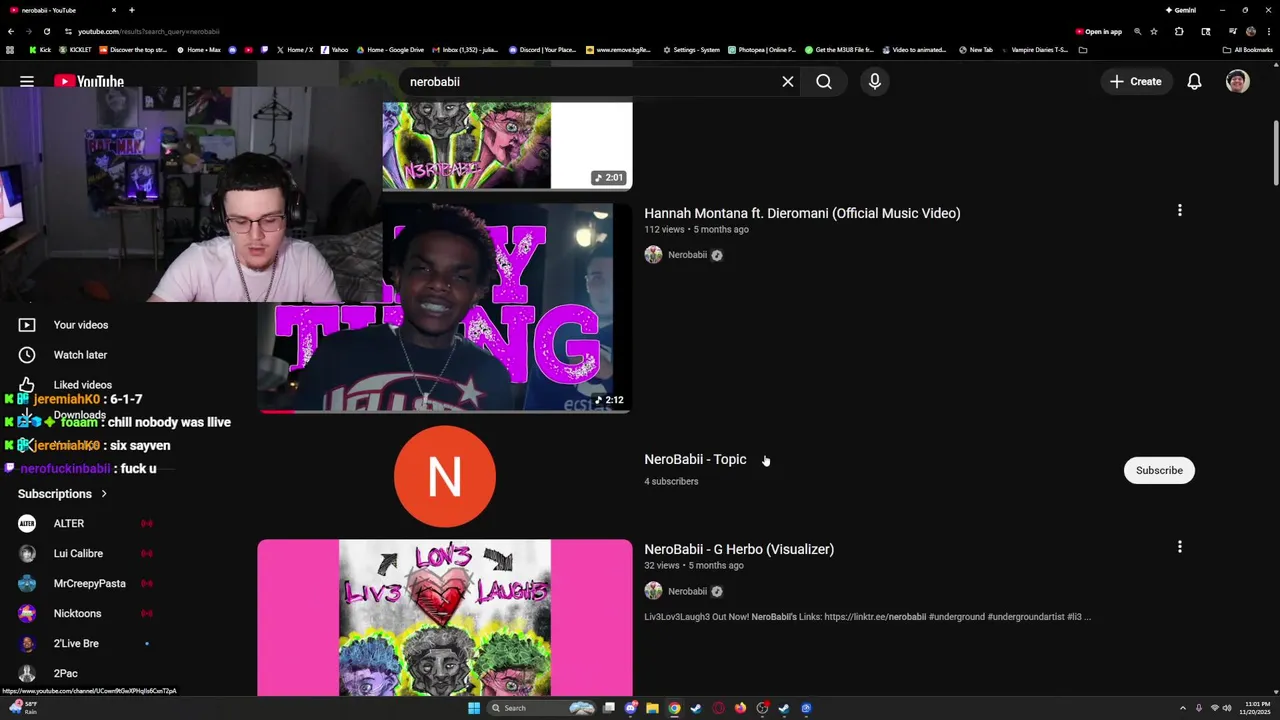Open the thumbnail with 2:01 duration
The image size is (1280, 720).
click(x=507, y=145)
